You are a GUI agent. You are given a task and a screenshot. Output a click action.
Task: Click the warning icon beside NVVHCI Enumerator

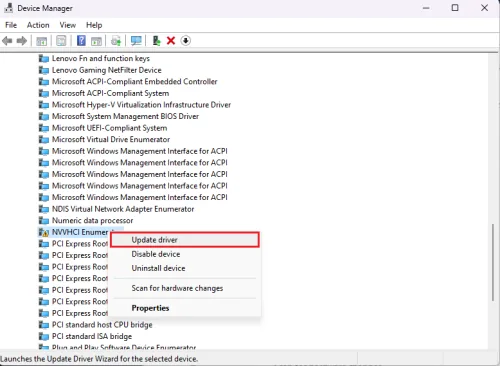tap(44, 232)
